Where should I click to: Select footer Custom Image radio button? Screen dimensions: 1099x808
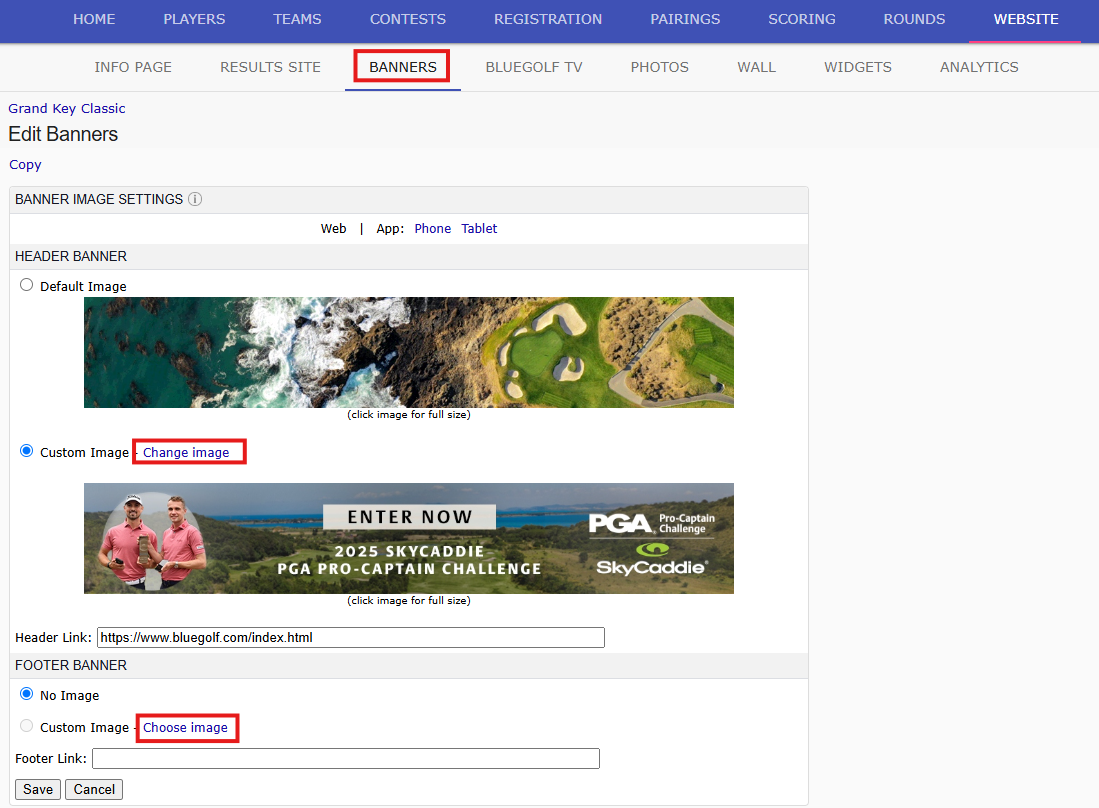click(x=27, y=726)
